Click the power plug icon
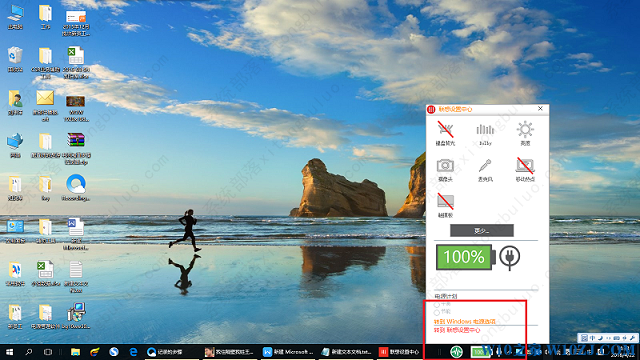 pyautogui.click(x=509, y=257)
